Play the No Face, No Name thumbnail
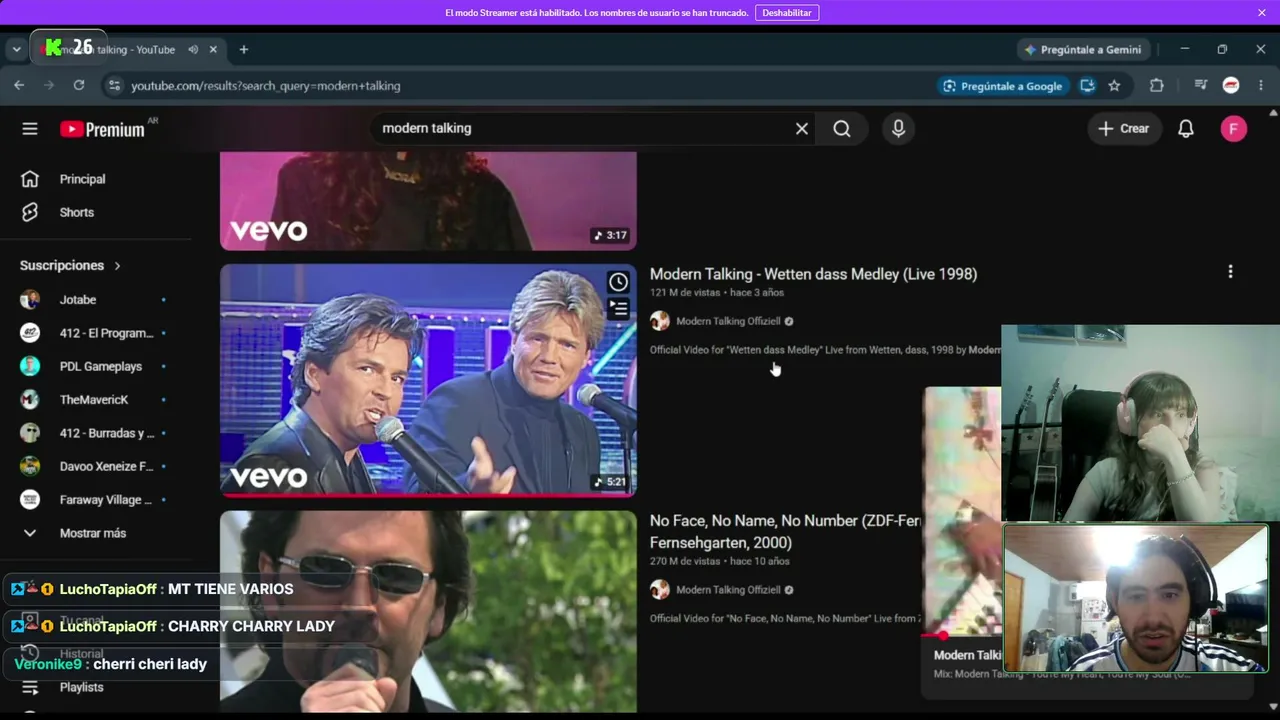The height and width of the screenshot is (720, 1280). pos(428,612)
